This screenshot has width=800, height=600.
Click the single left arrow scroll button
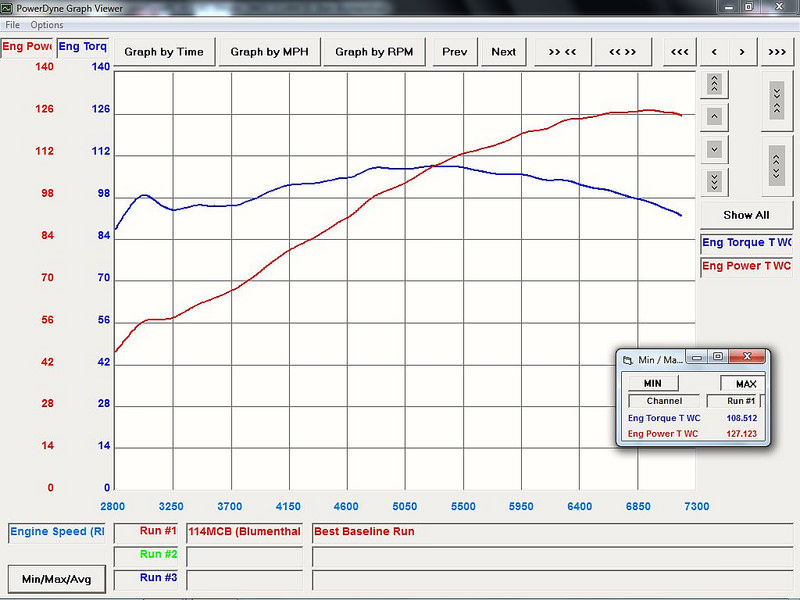pyautogui.click(x=713, y=52)
